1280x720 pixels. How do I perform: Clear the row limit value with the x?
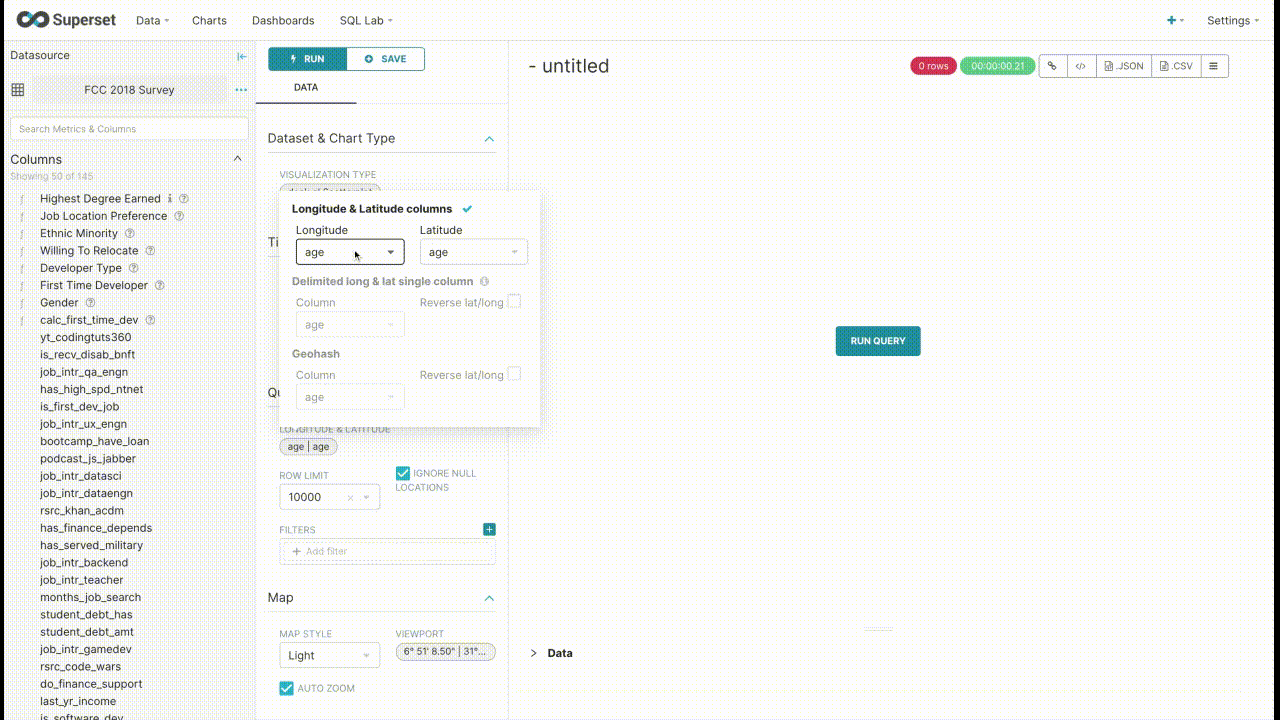click(350, 498)
